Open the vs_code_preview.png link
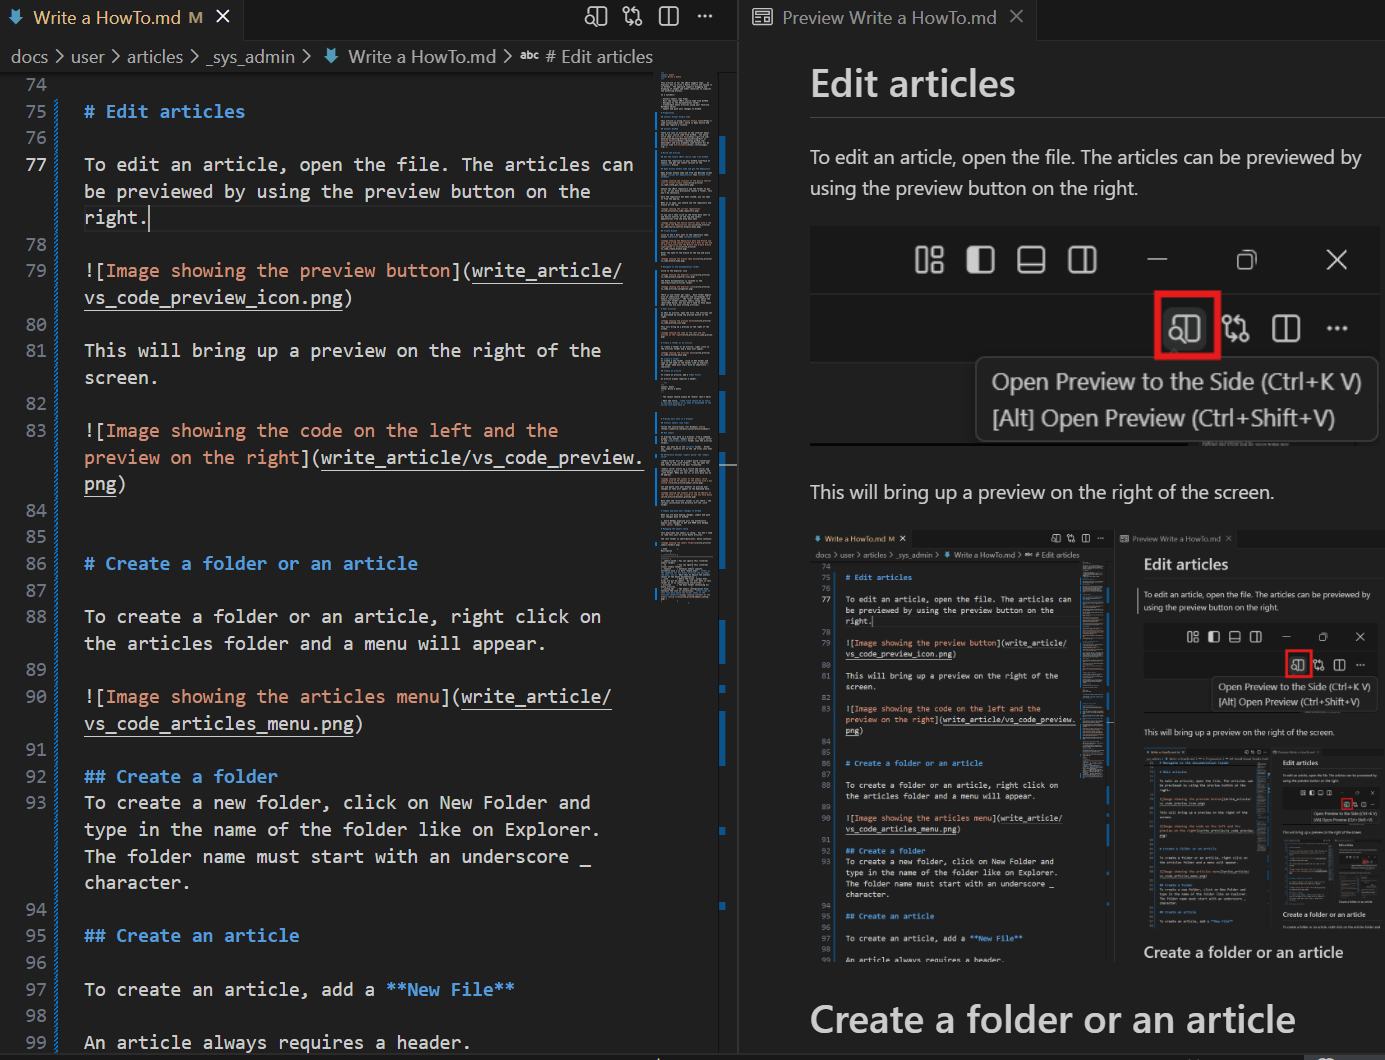The width and height of the screenshot is (1385, 1060). click(x=481, y=458)
